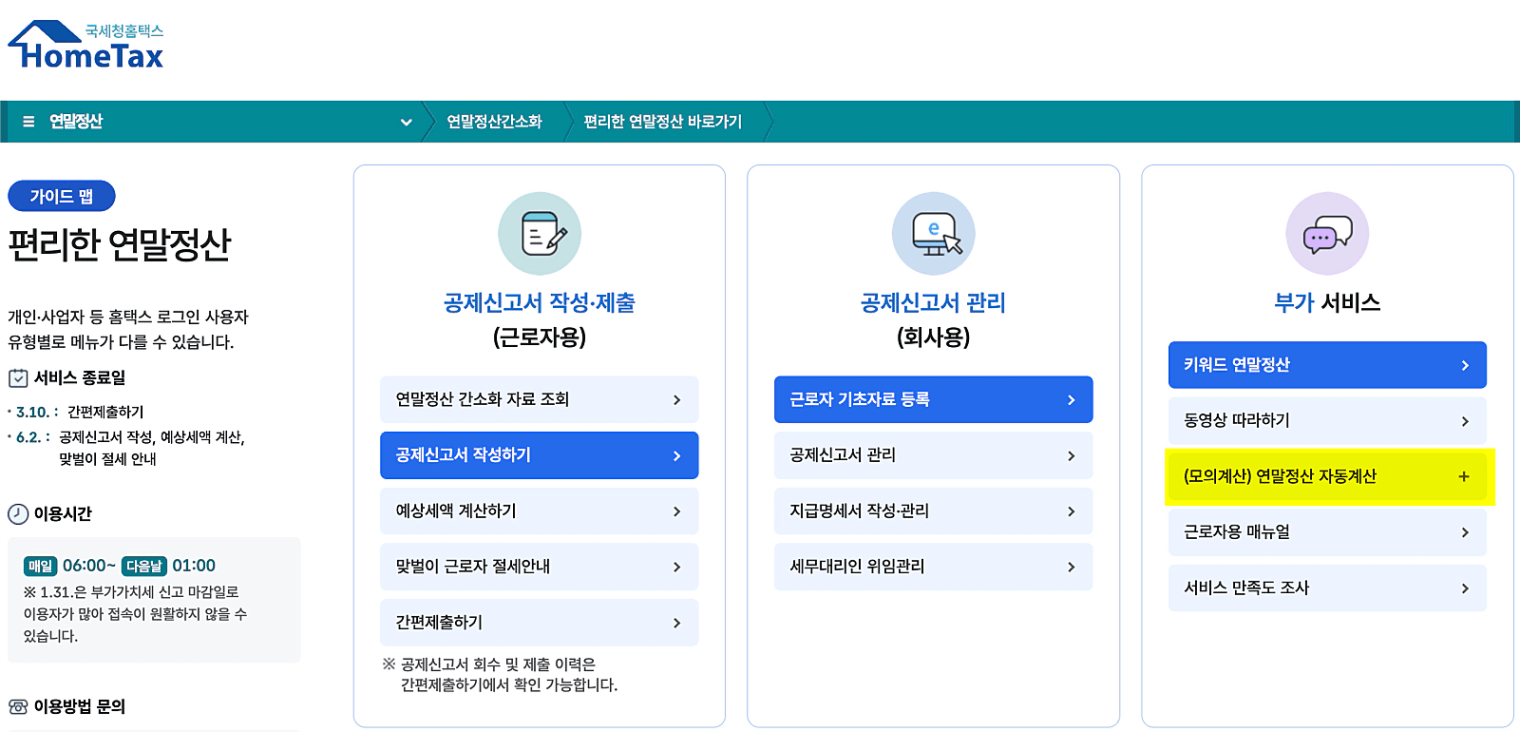Image resolution: width=1520 pixels, height=732 pixels.
Task: Switch to the 연말정산간소화 tab
Action: coord(492,120)
